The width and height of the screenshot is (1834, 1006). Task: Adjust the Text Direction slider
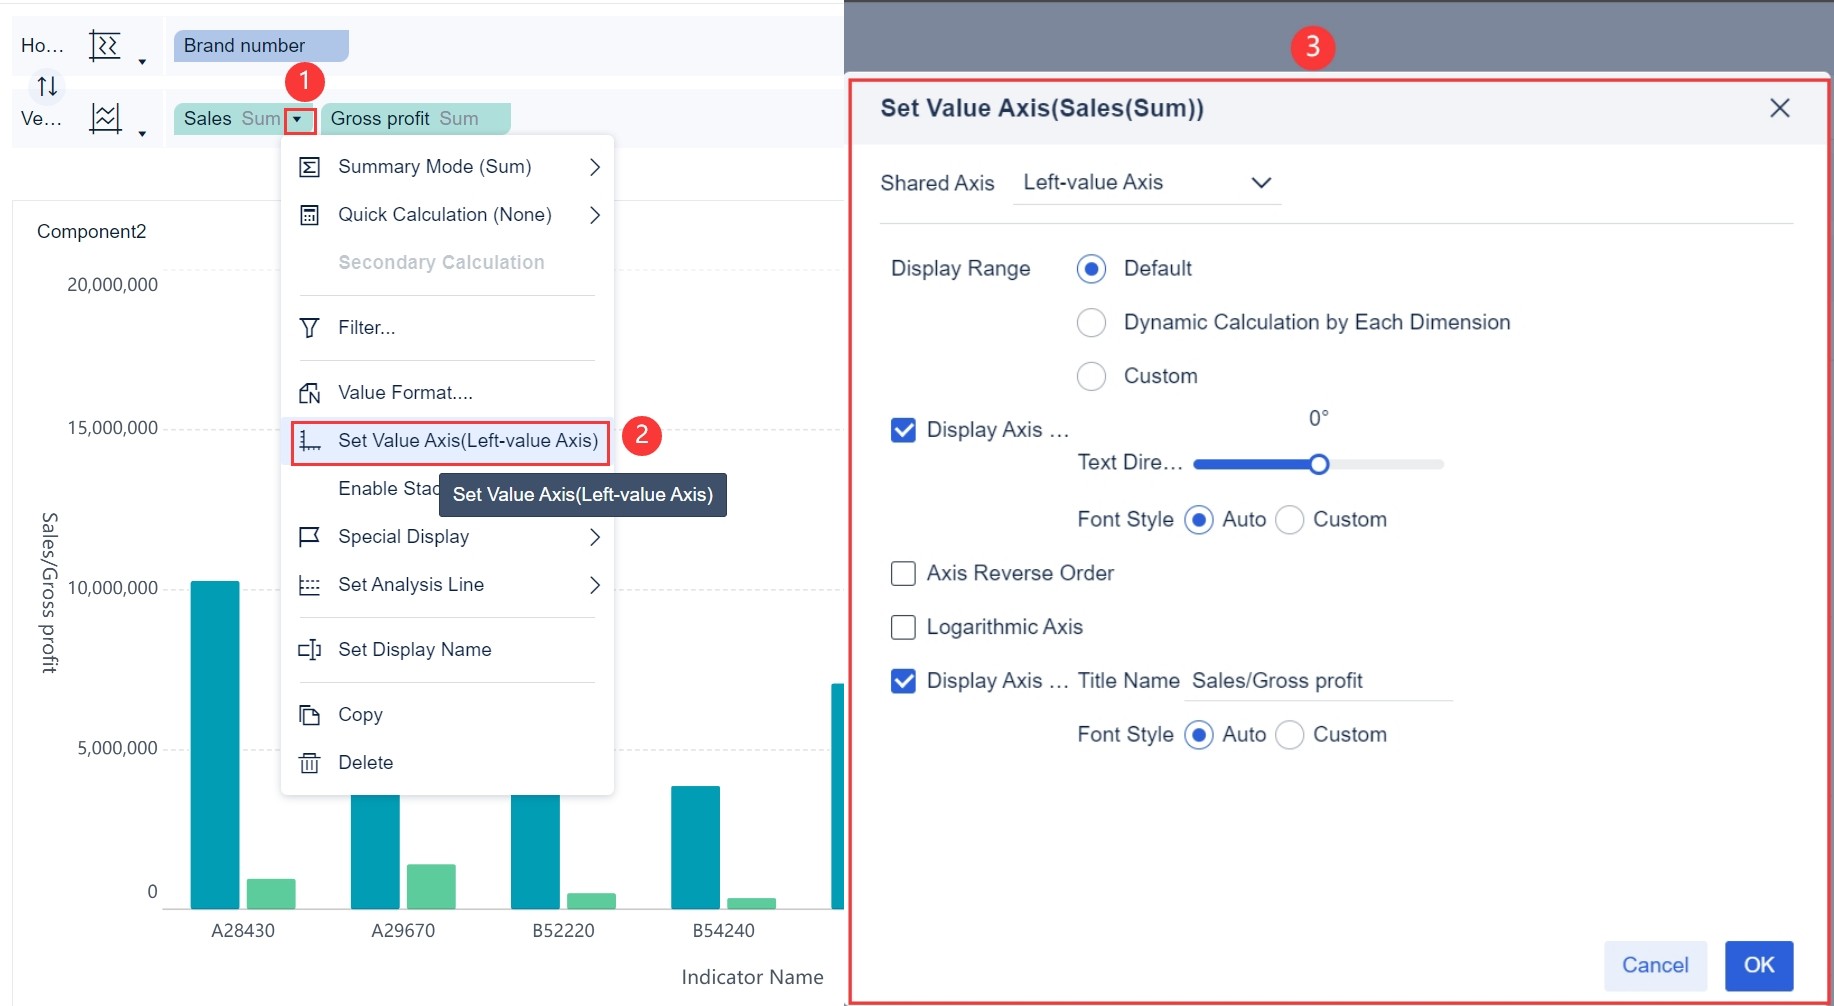point(1319,463)
